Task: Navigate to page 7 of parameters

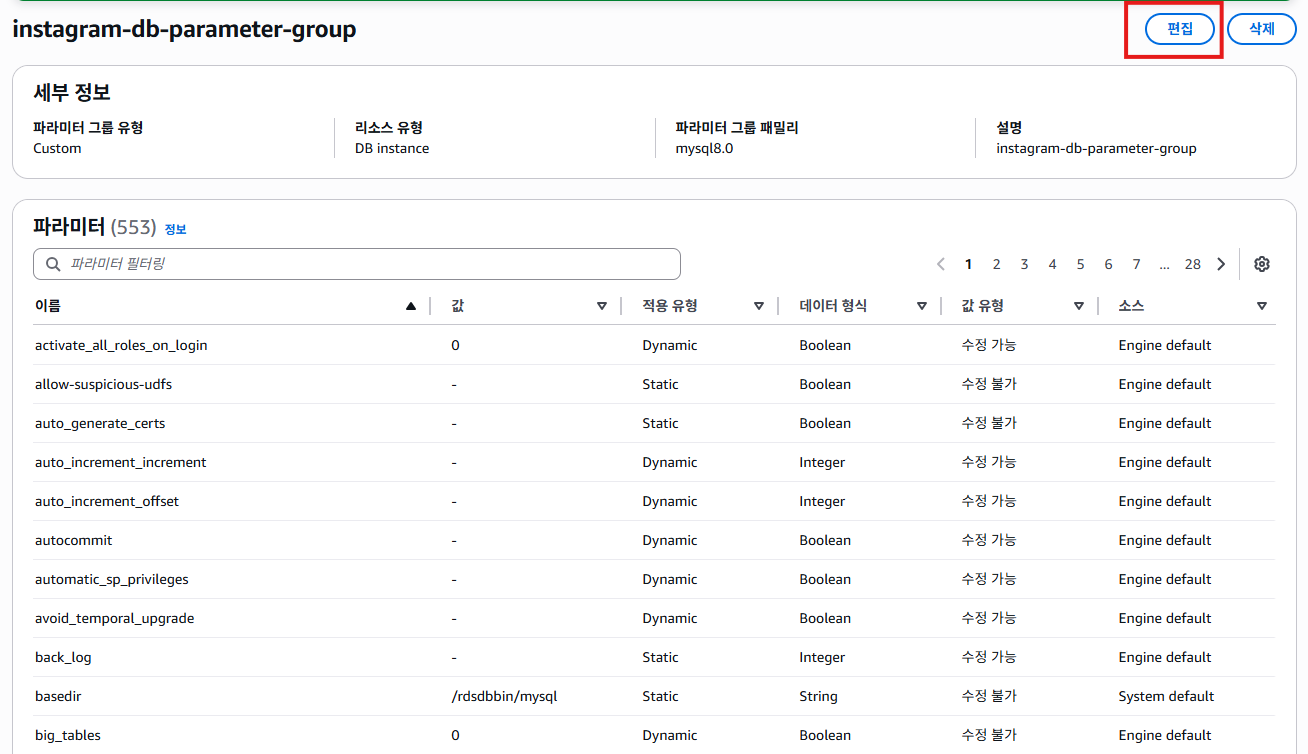Action: click(1136, 264)
